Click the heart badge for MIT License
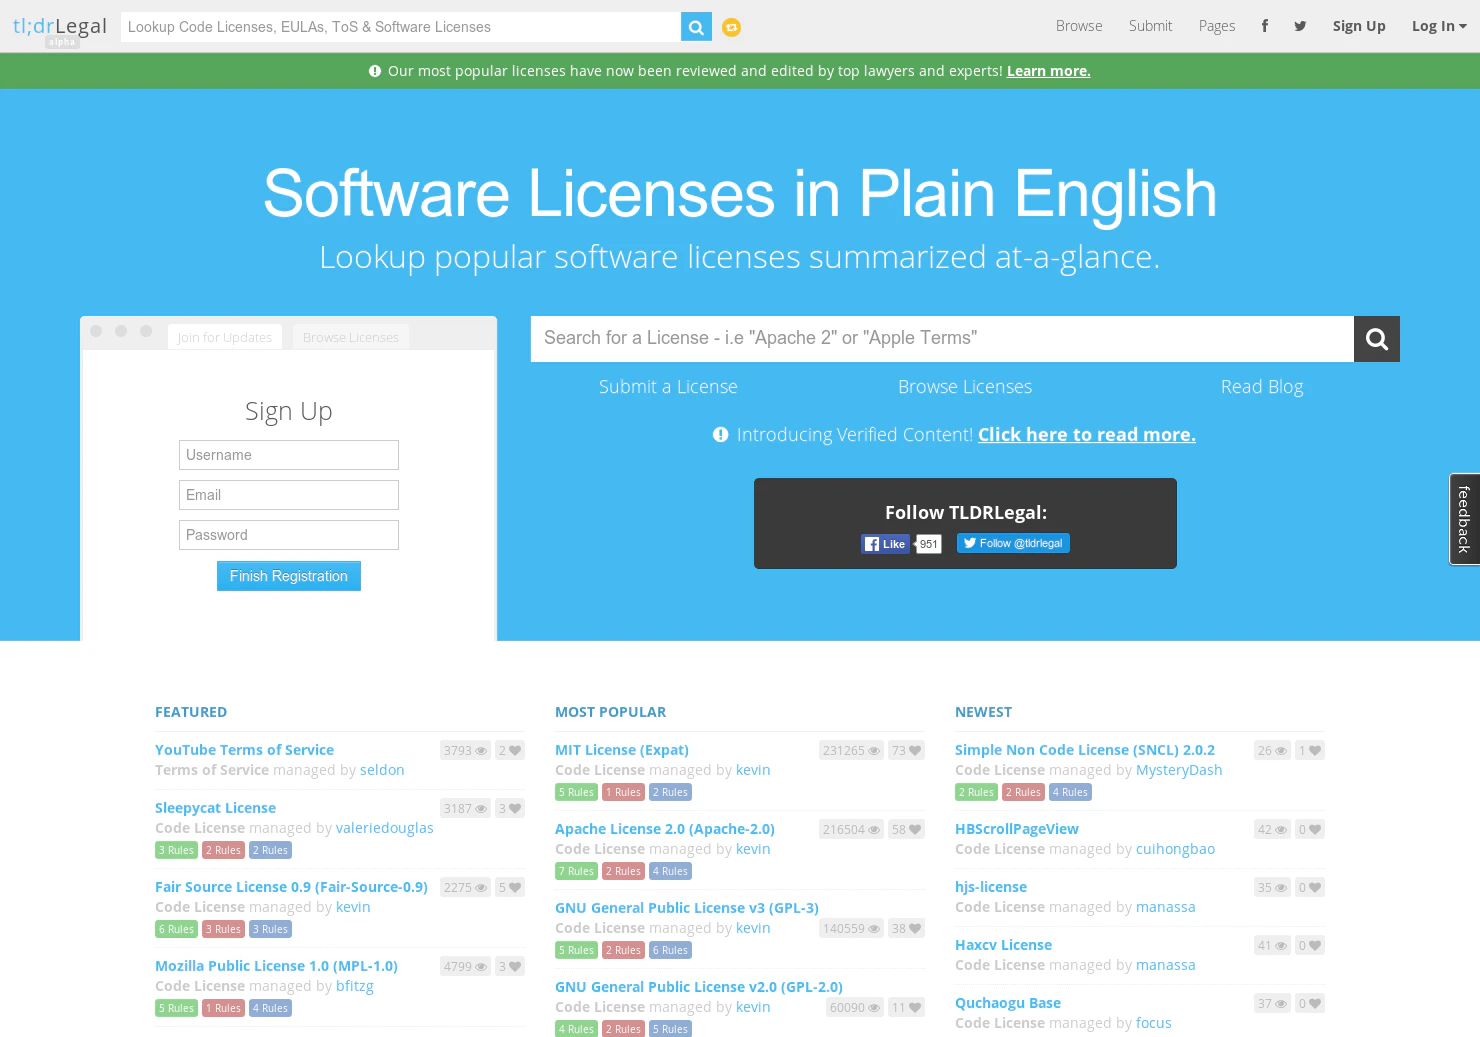The height and width of the screenshot is (1037, 1480). [907, 750]
